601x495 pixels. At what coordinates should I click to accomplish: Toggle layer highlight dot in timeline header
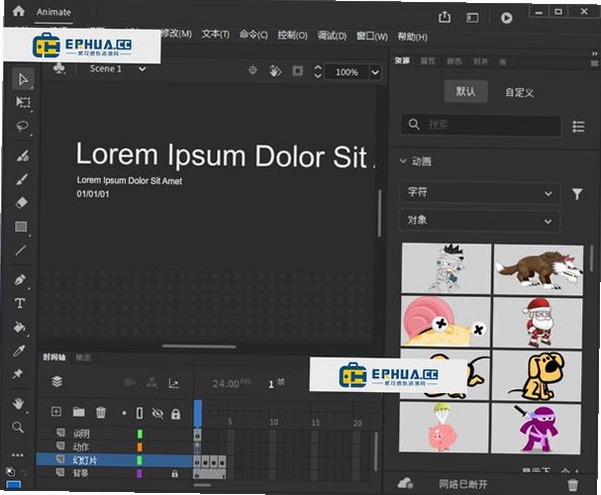[x=124, y=413]
